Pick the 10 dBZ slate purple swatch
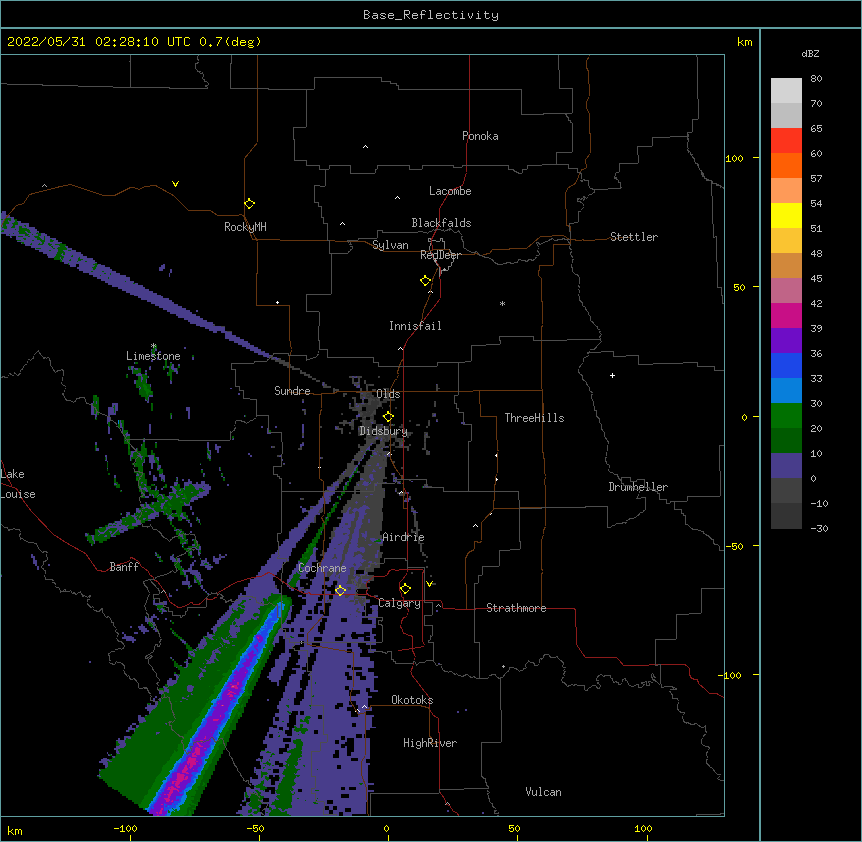Image resolution: width=862 pixels, height=842 pixels. (786, 466)
